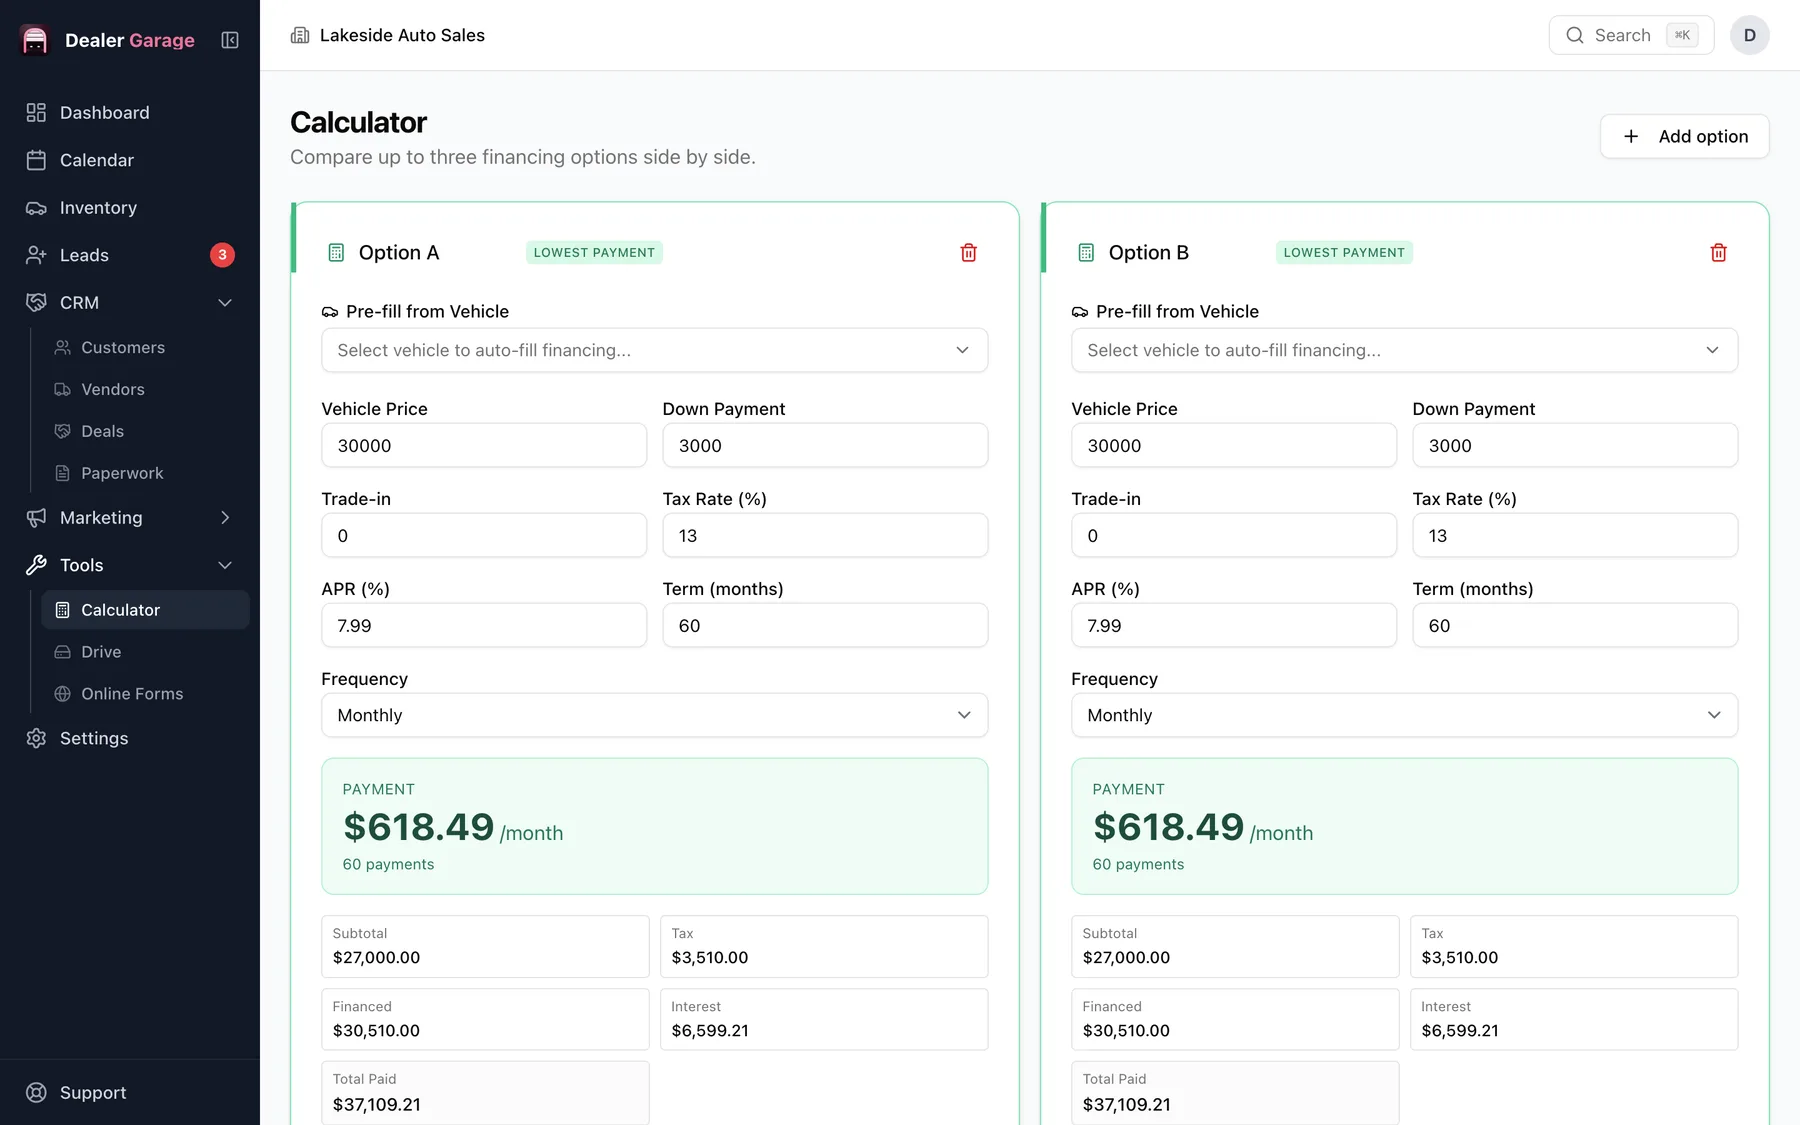This screenshot has width=1800, height=1125.
Task: Open the Drive tool
Action: [146, 652]
